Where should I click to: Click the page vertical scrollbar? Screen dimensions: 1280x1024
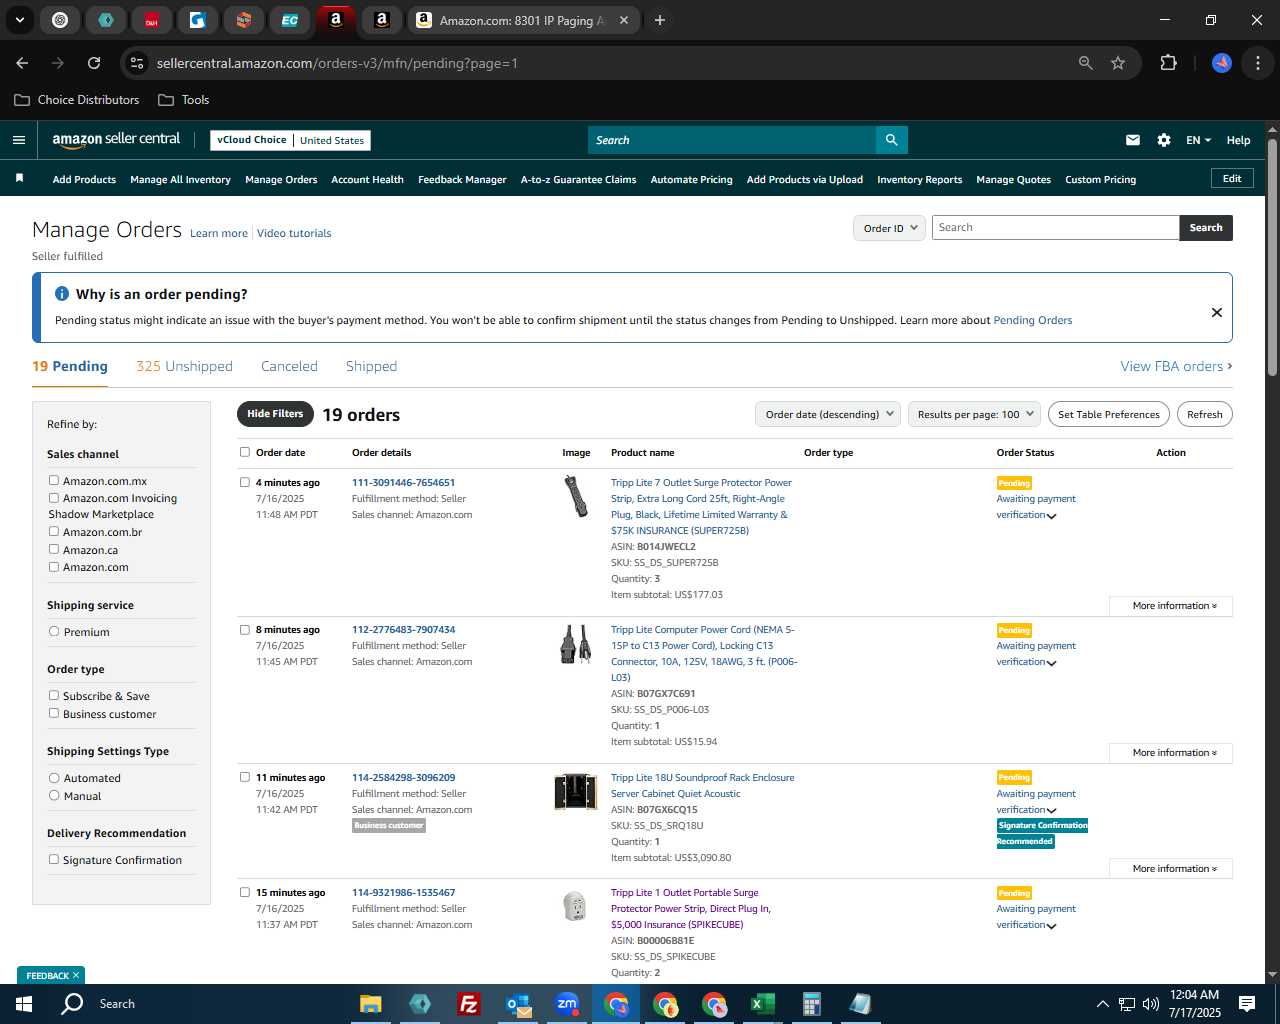point(1272,256)
